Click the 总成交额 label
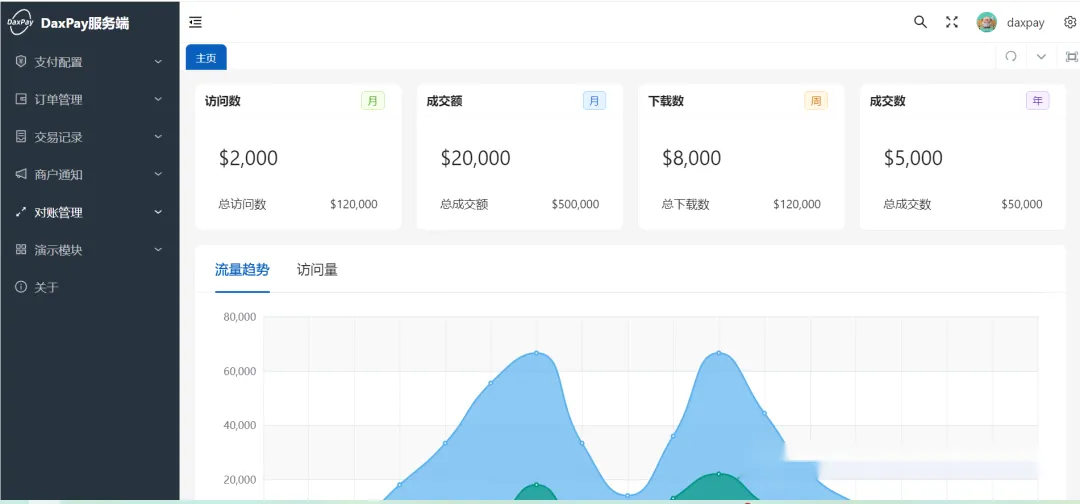1080x504 pixels. click(x=464, y=204)
